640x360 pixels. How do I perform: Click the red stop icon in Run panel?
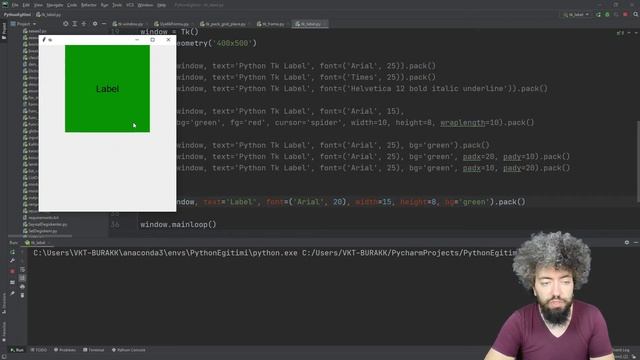(x=12, y=271)
